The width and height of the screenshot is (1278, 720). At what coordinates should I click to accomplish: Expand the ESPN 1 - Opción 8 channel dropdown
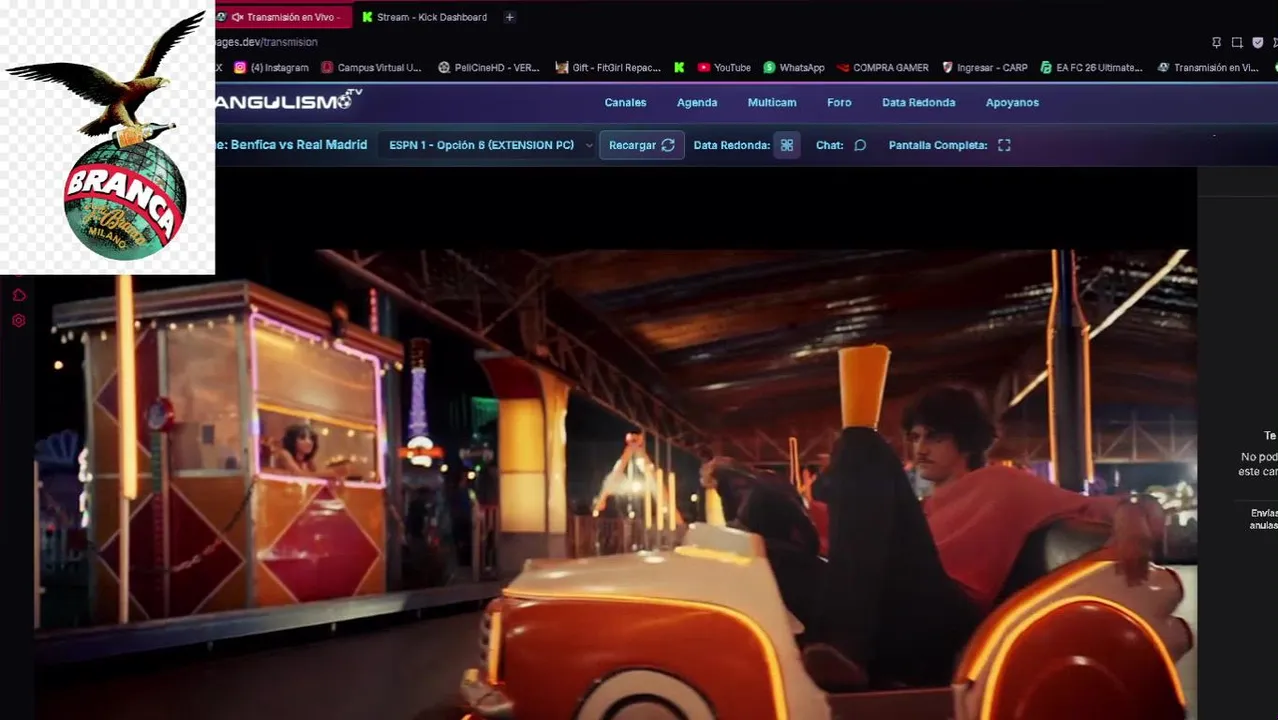coord(489,145)
